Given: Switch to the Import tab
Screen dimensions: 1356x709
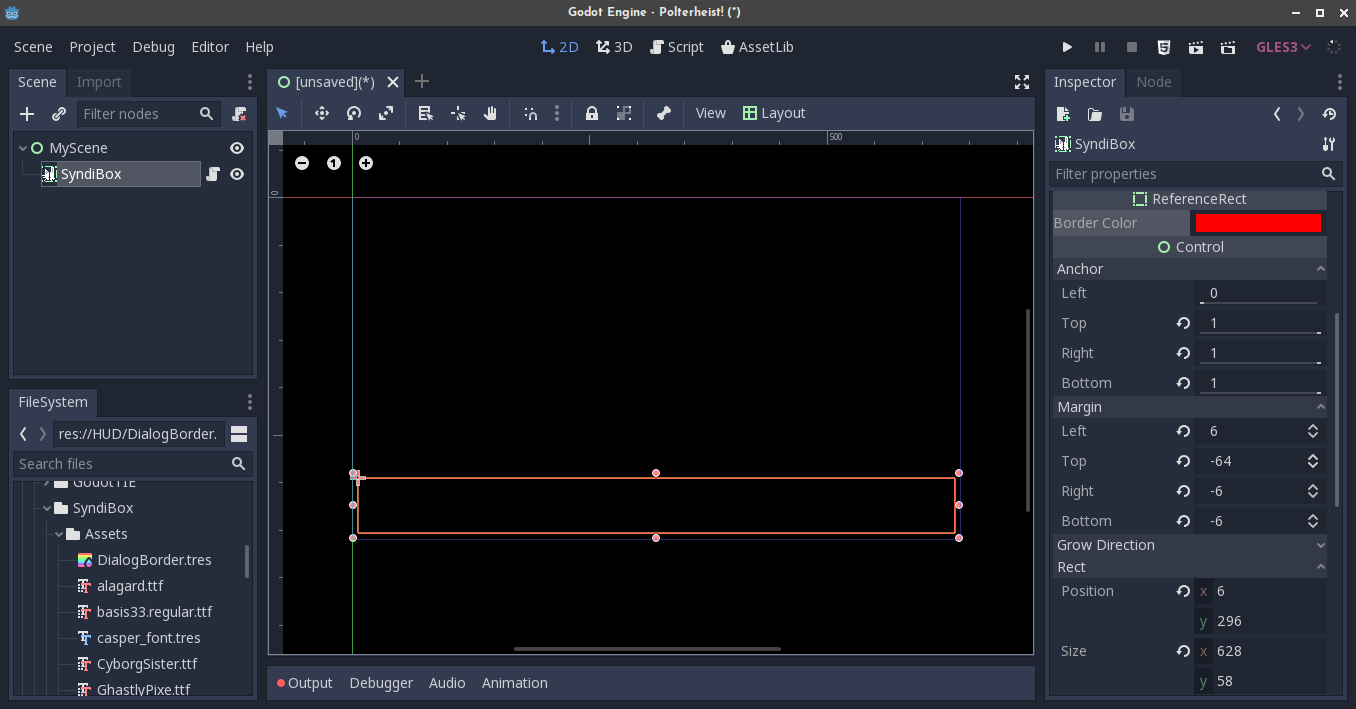Looking at the screenshot, I should (99, 82).
